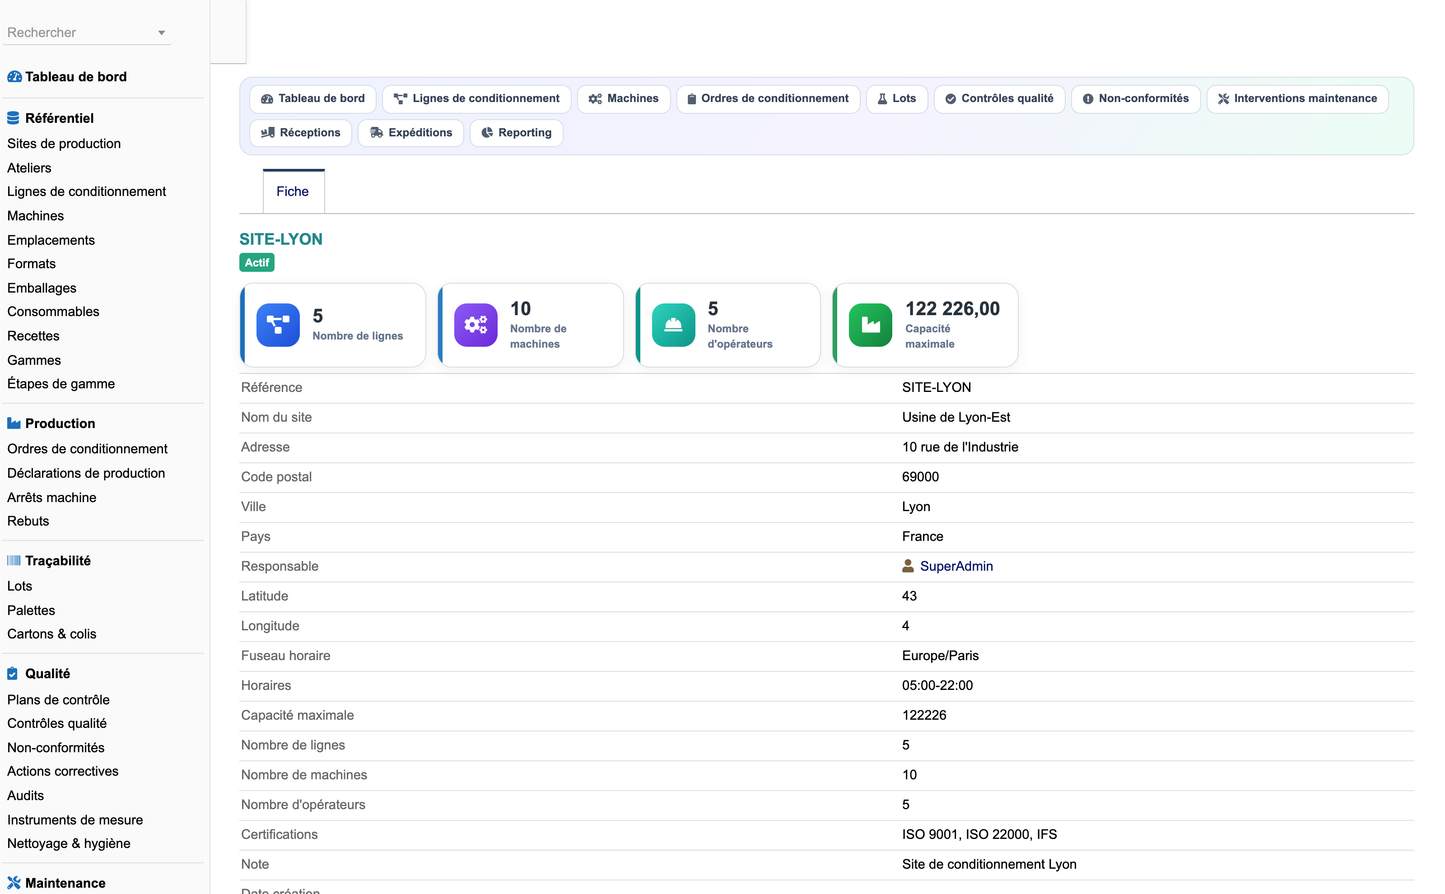The width and height of the screenshot is (1445, 894).
Task: Click the Tableau de bord gauge icon in sidebar
Action: (14, 77)
